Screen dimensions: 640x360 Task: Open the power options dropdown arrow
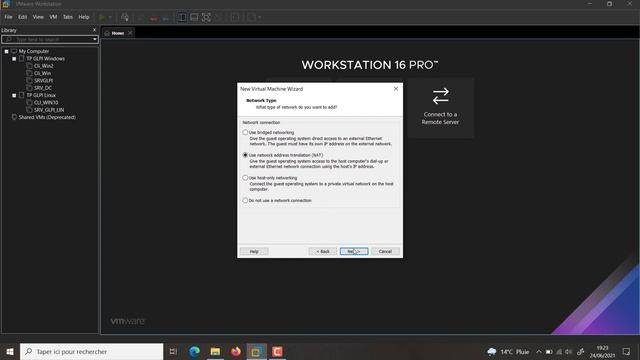[110, 17]
